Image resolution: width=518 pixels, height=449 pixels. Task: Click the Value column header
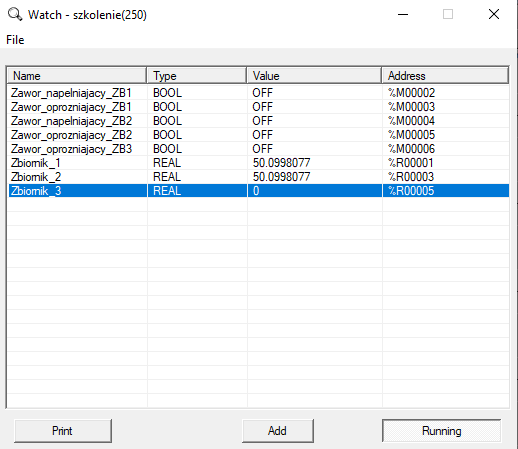(x=314, y=75)
